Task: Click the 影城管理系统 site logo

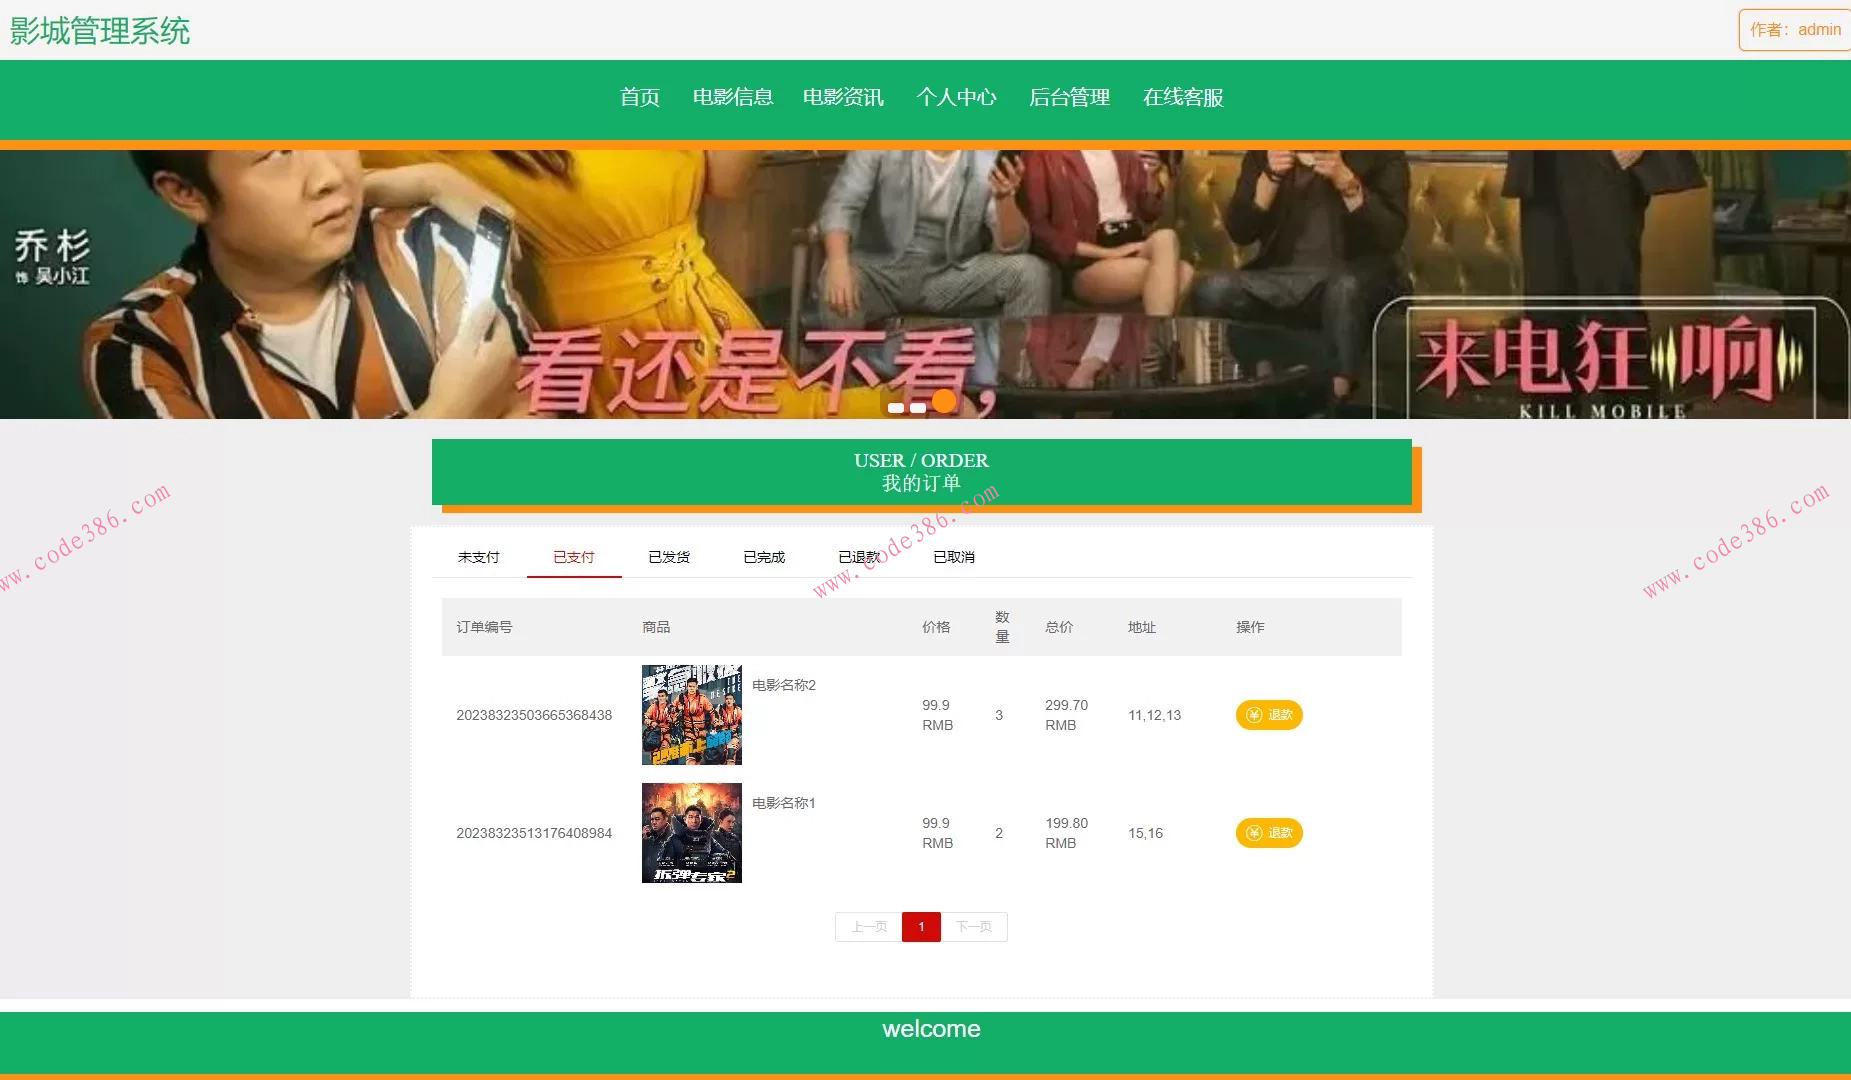Action: click(x=99, y=30)
